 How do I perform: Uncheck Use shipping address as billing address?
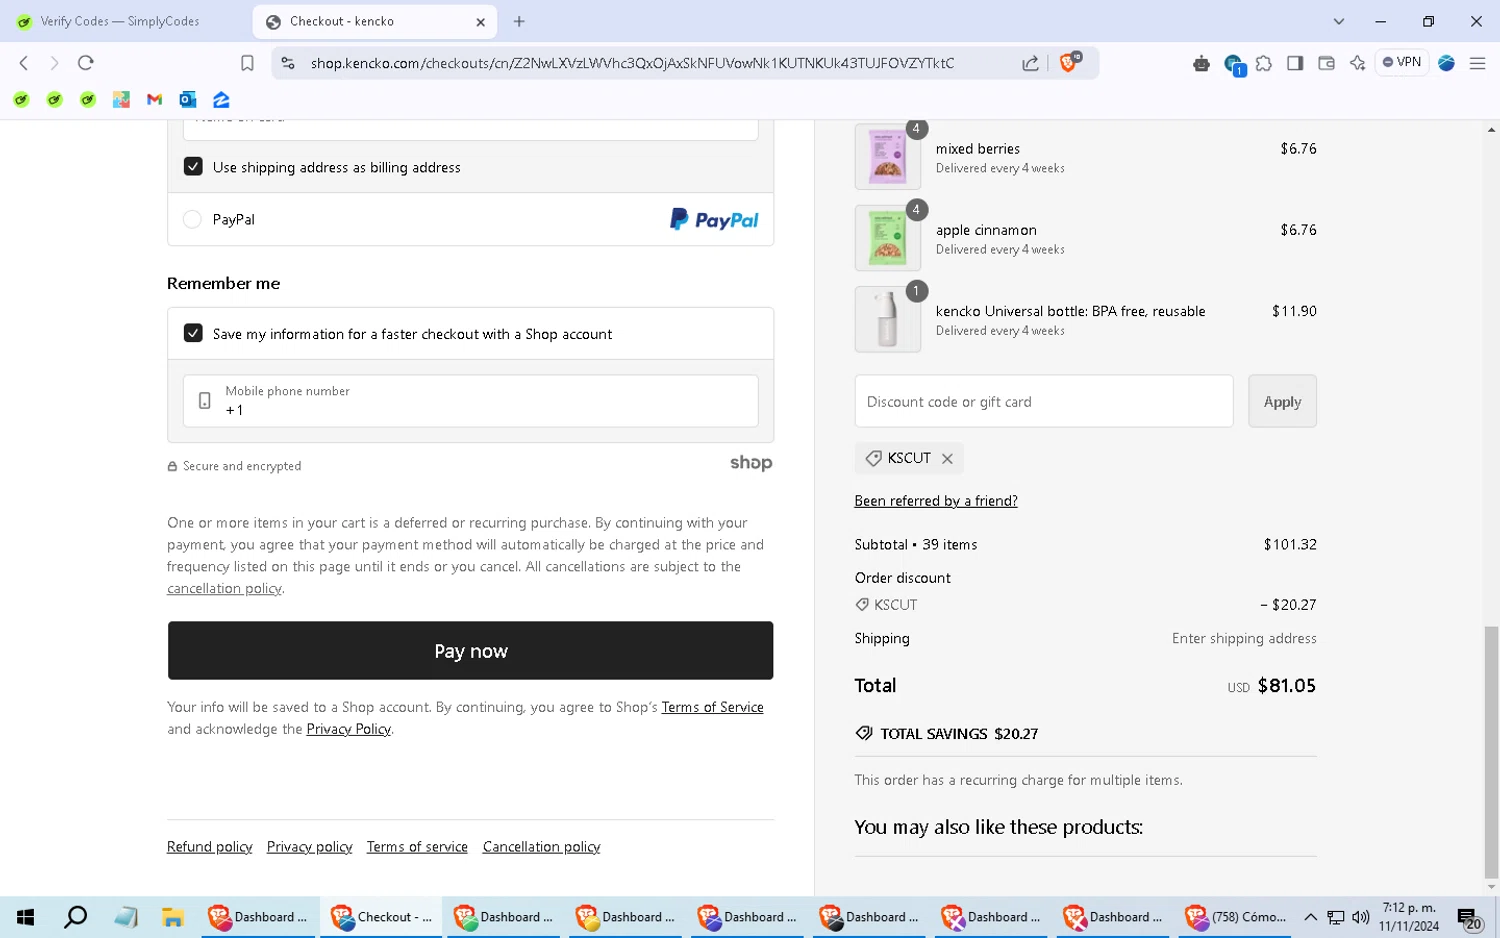[193, 167]
